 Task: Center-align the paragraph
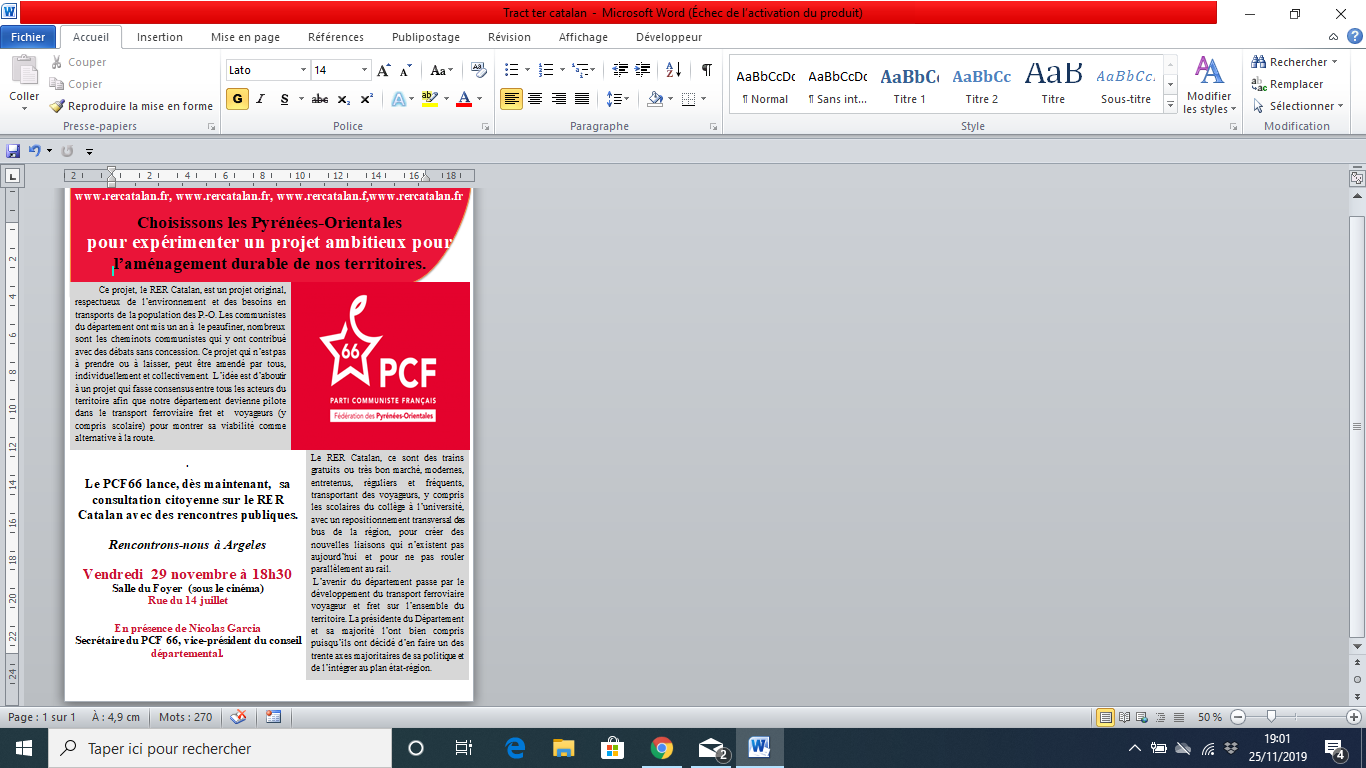[x=535, y=99]
